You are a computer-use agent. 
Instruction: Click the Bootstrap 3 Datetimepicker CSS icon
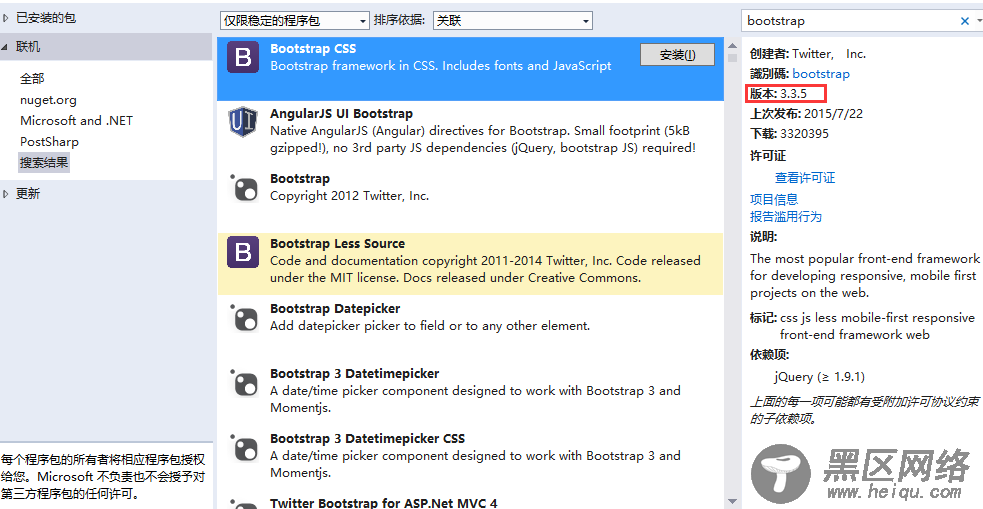pos(243,448)
